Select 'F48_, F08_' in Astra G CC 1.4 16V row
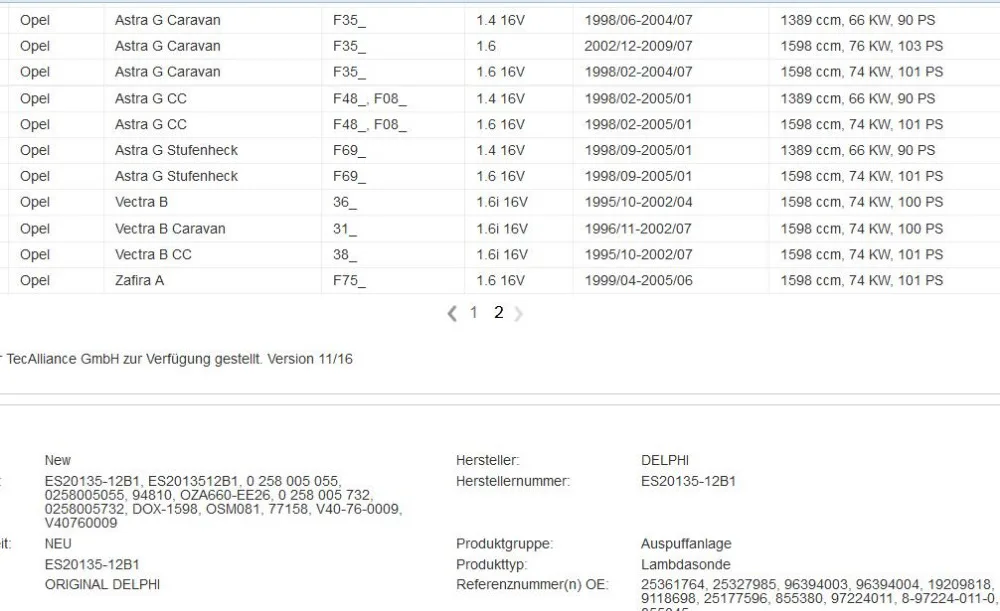Screen dimensions: 1000x611 370,99
